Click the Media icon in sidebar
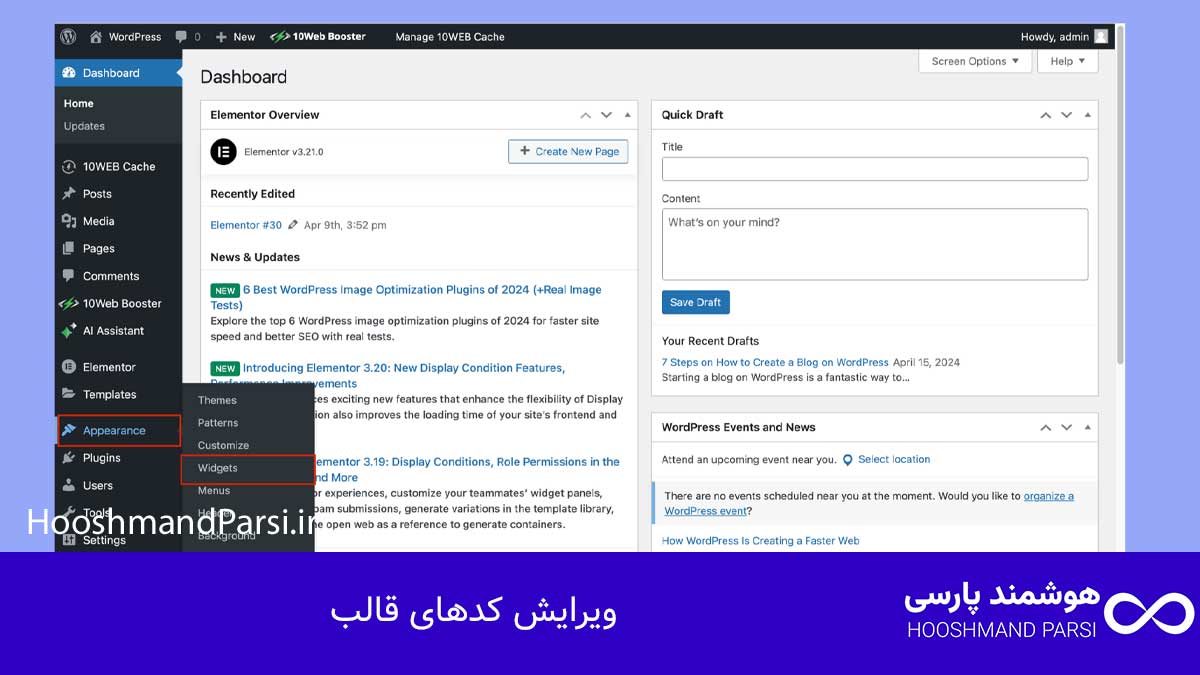1200x675 pixels. point(68,221)
